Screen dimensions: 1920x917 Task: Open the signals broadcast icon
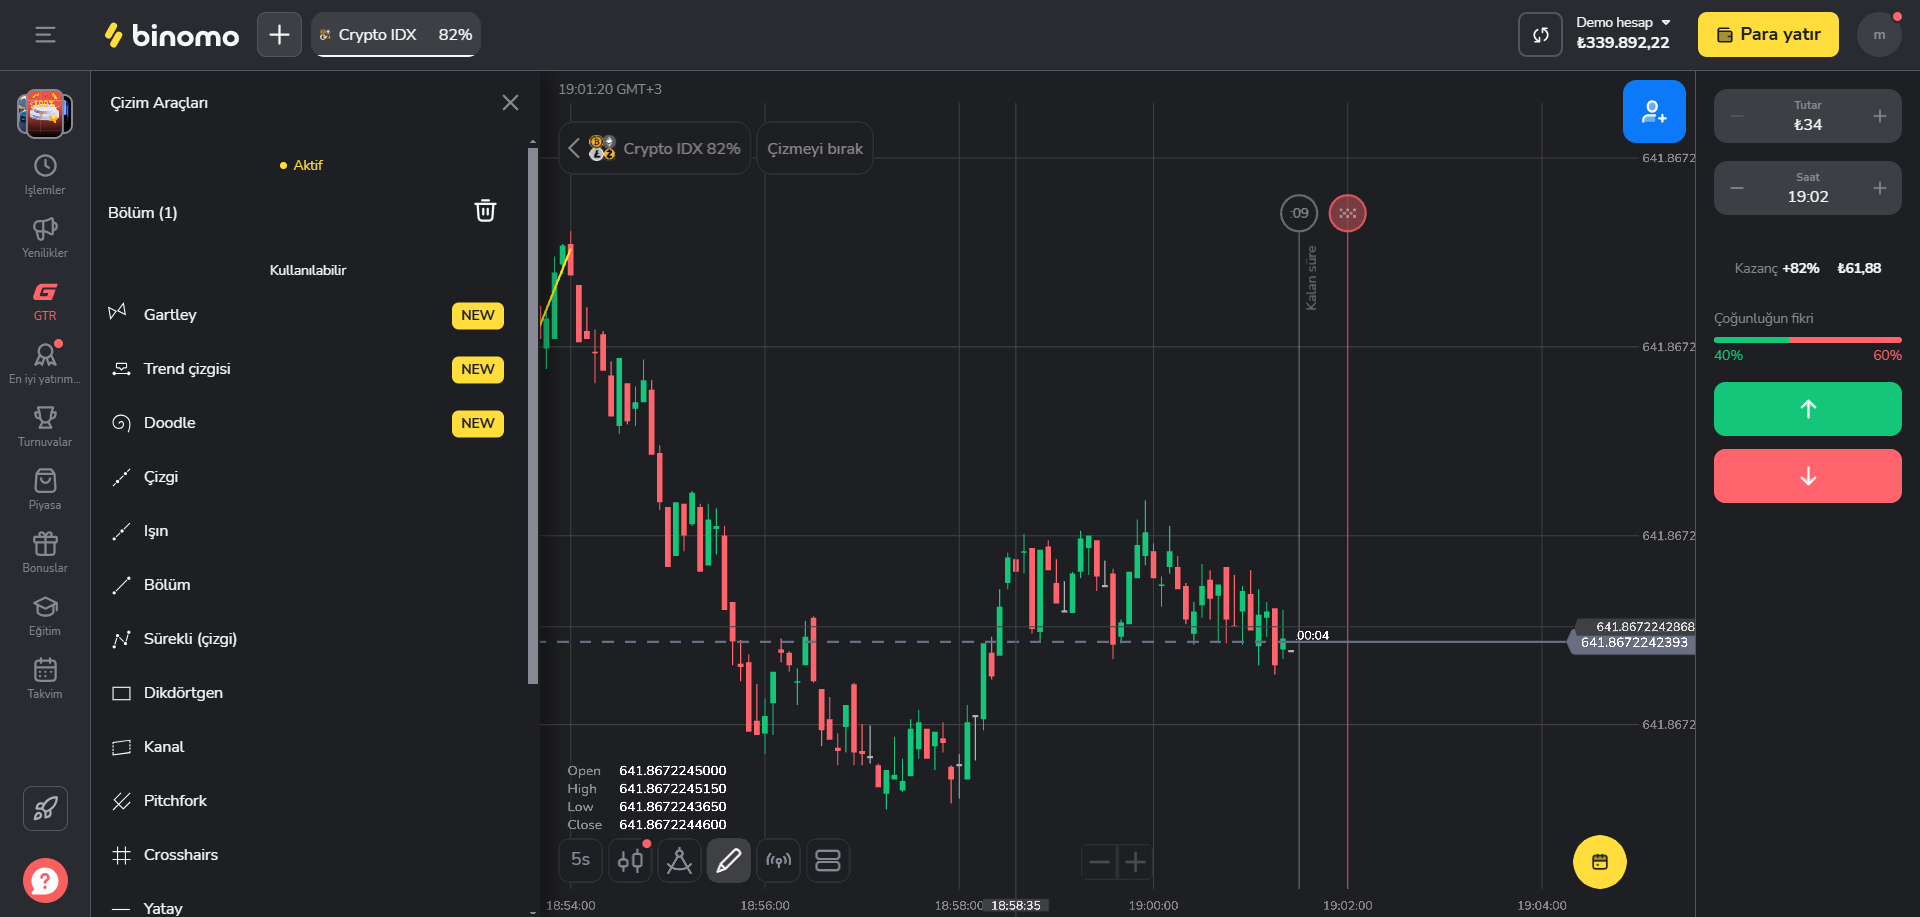[778, 861]
